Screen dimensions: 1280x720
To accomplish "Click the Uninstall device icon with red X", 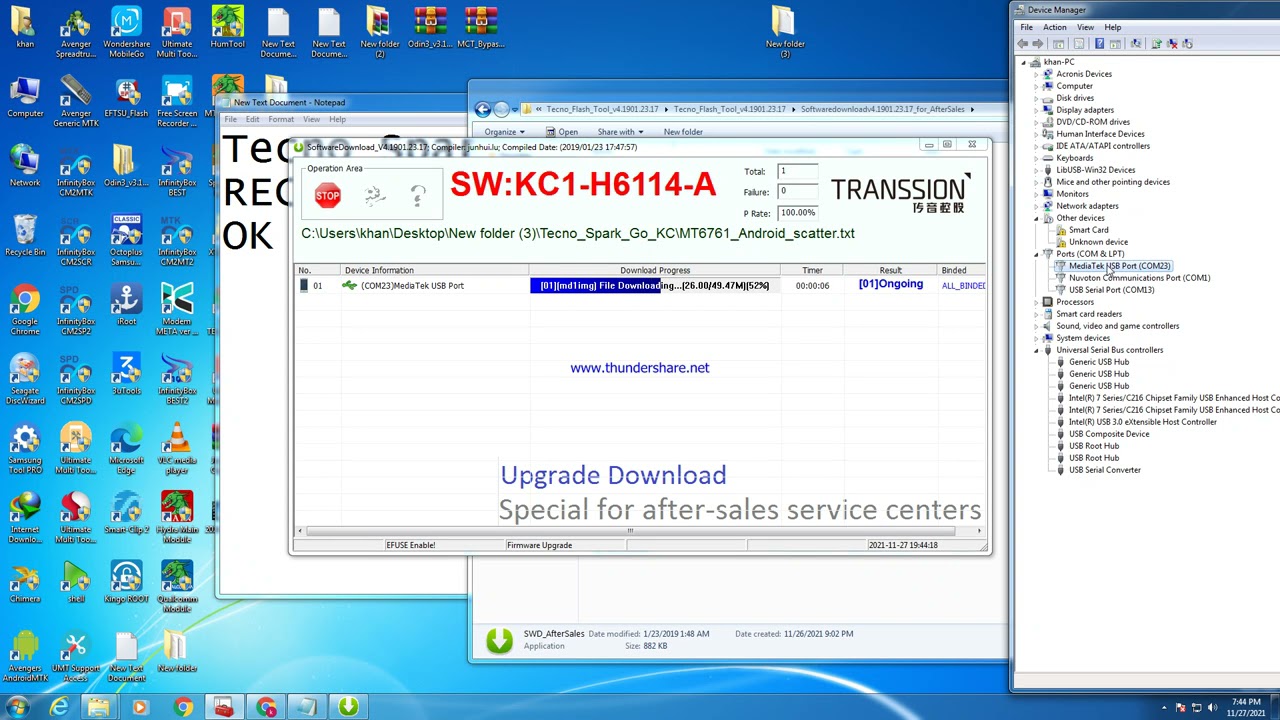I will point(1172,44).
